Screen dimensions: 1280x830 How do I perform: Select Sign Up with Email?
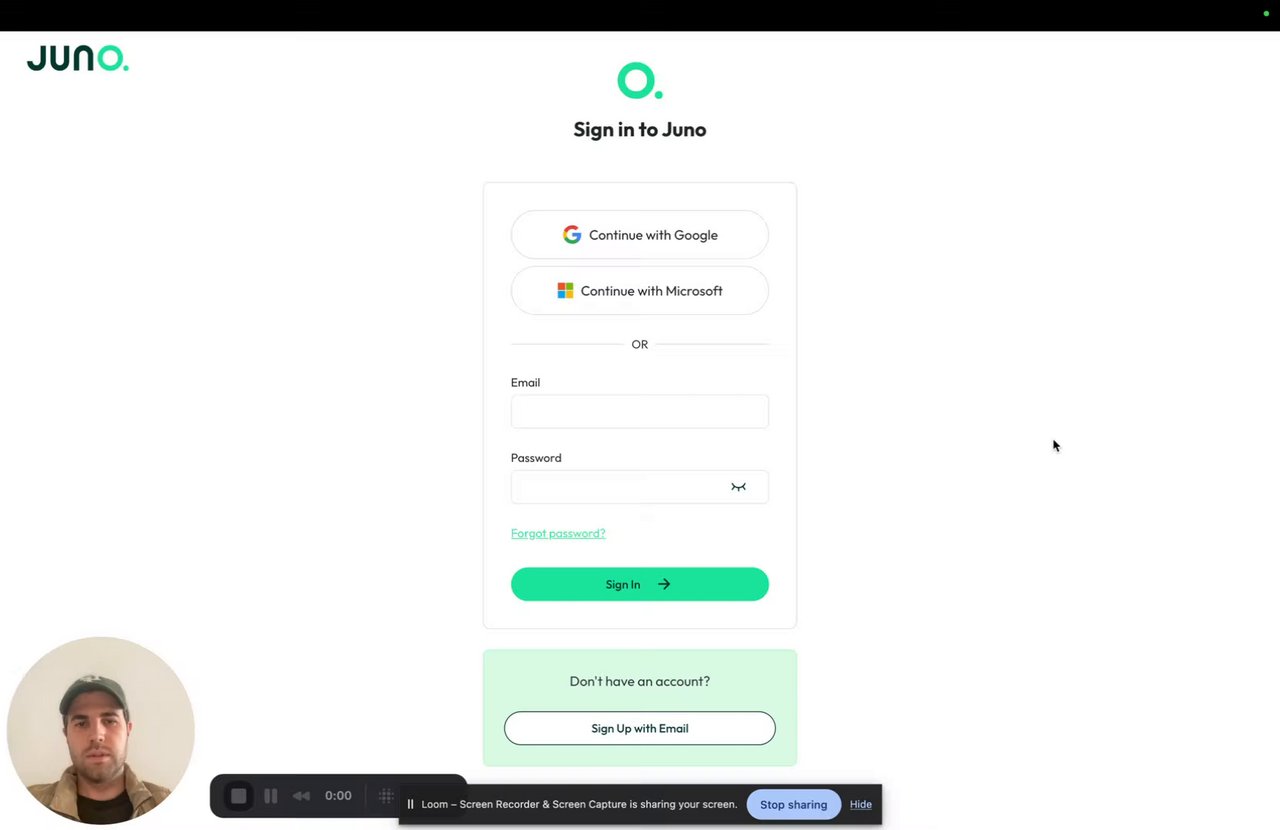(640, 728)
